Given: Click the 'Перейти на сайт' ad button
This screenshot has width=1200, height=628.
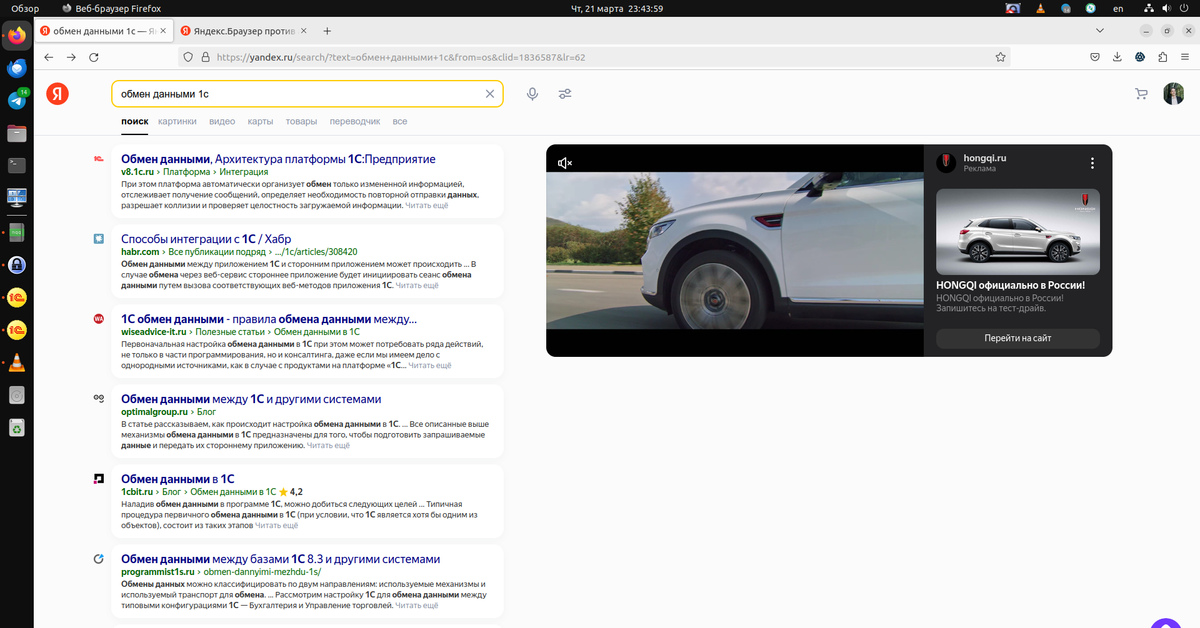Looking at the screenshot, I should coord(1018,338).
